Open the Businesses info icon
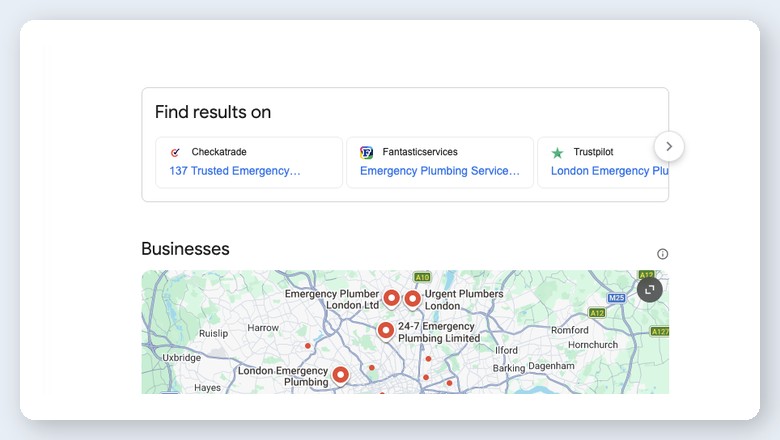 tap(663, 254)
